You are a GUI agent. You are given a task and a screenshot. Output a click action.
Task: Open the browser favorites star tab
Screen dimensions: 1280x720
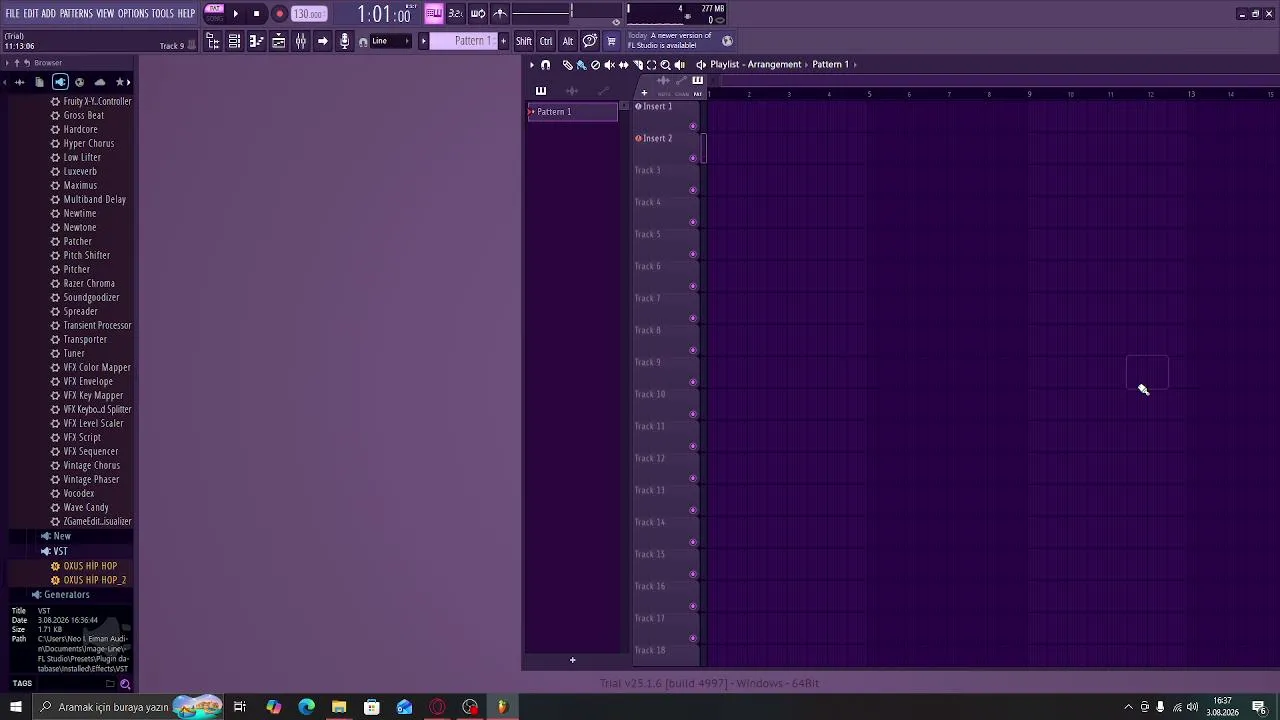click(x=120, y=82)
